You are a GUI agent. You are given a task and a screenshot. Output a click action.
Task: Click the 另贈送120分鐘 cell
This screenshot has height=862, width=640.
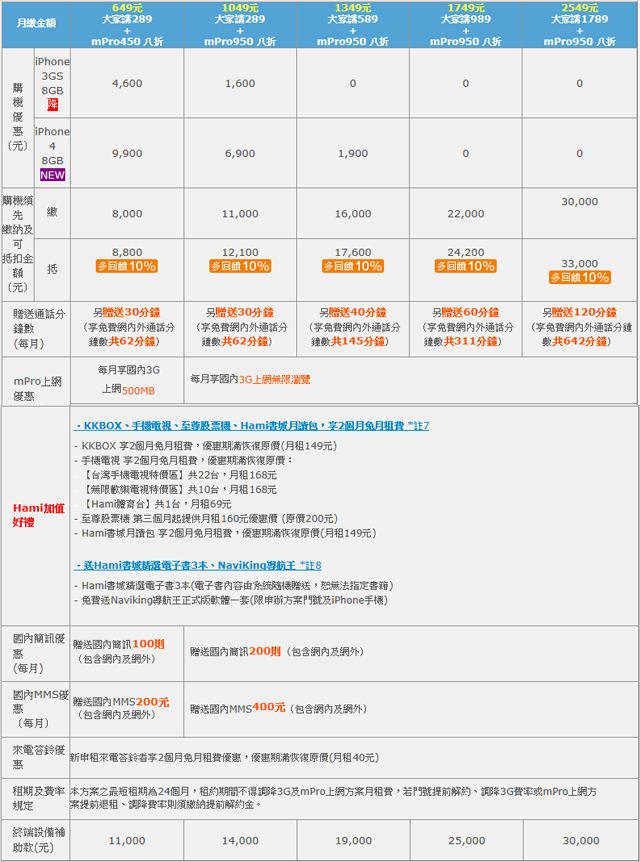(580, 327)
